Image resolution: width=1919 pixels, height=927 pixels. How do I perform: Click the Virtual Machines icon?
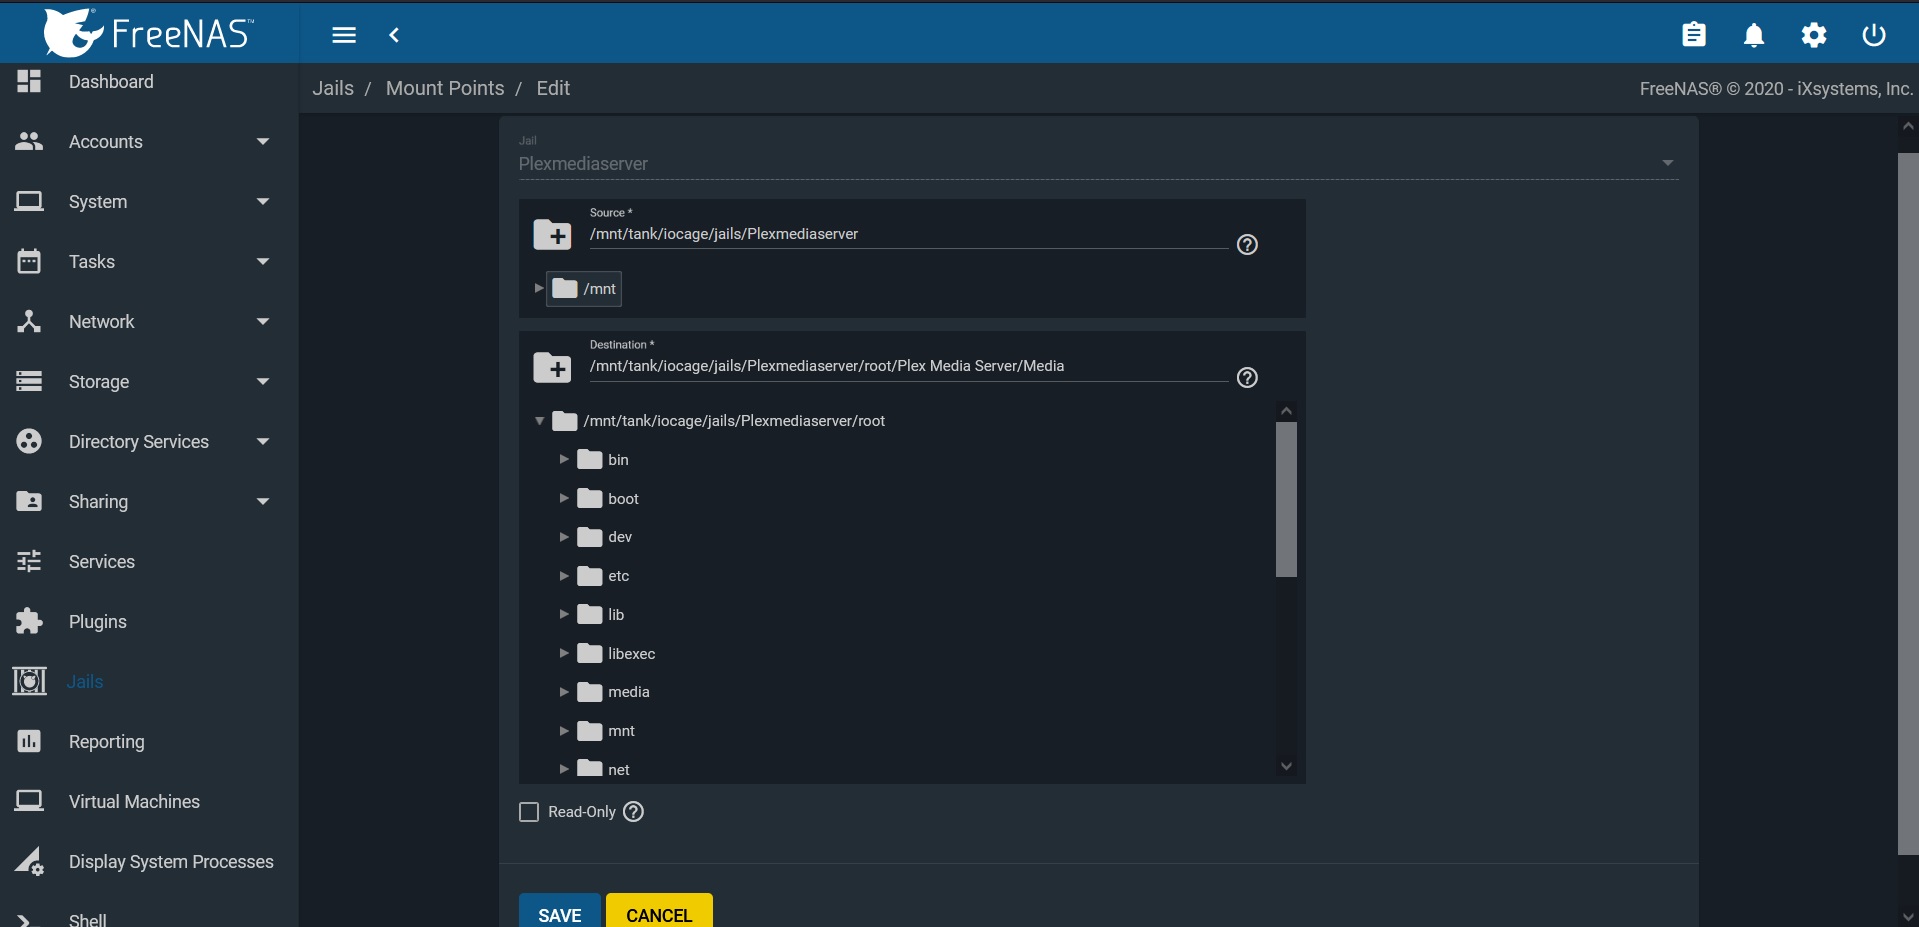[x=29, y=801]
